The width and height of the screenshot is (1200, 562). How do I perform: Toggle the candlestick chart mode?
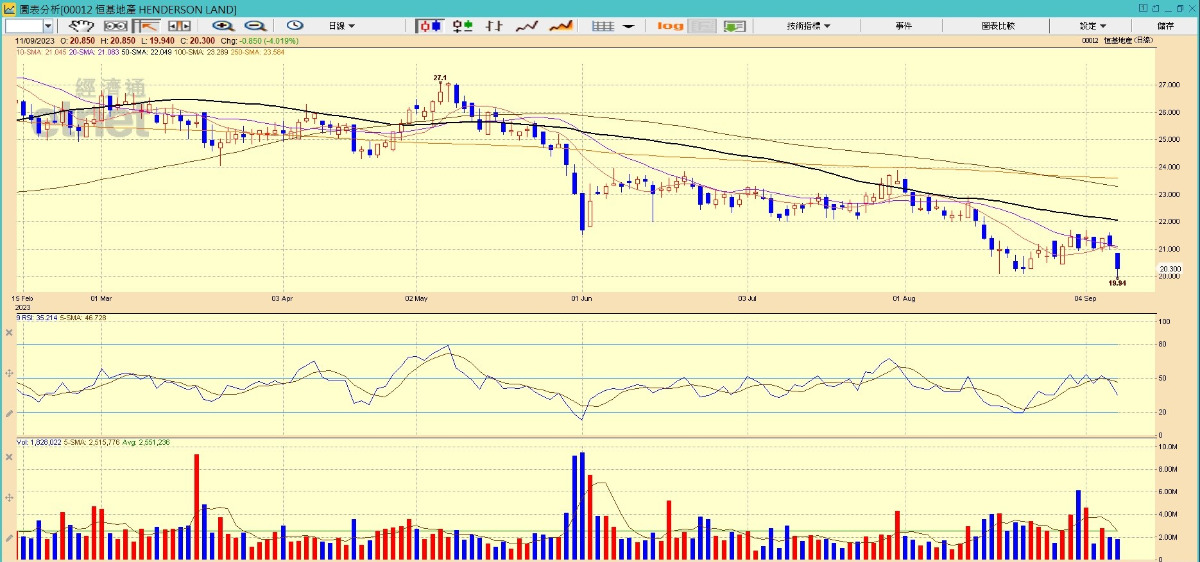pyautogui.click(x=429, y=26)
